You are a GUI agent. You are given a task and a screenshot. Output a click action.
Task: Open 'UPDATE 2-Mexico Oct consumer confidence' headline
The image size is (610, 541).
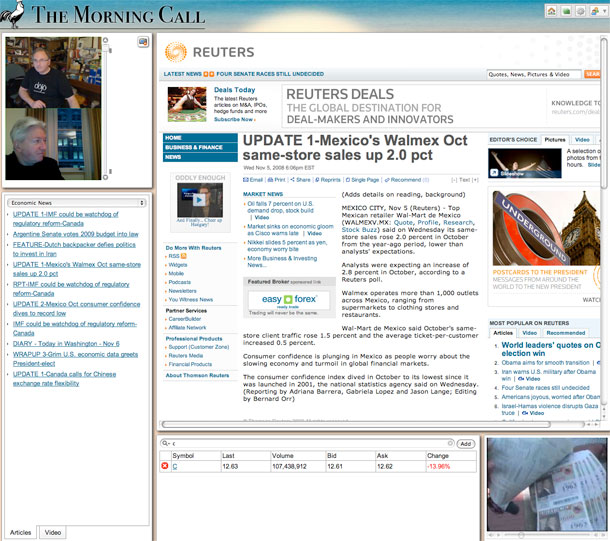pyautogui.click(x=76, y=309)
